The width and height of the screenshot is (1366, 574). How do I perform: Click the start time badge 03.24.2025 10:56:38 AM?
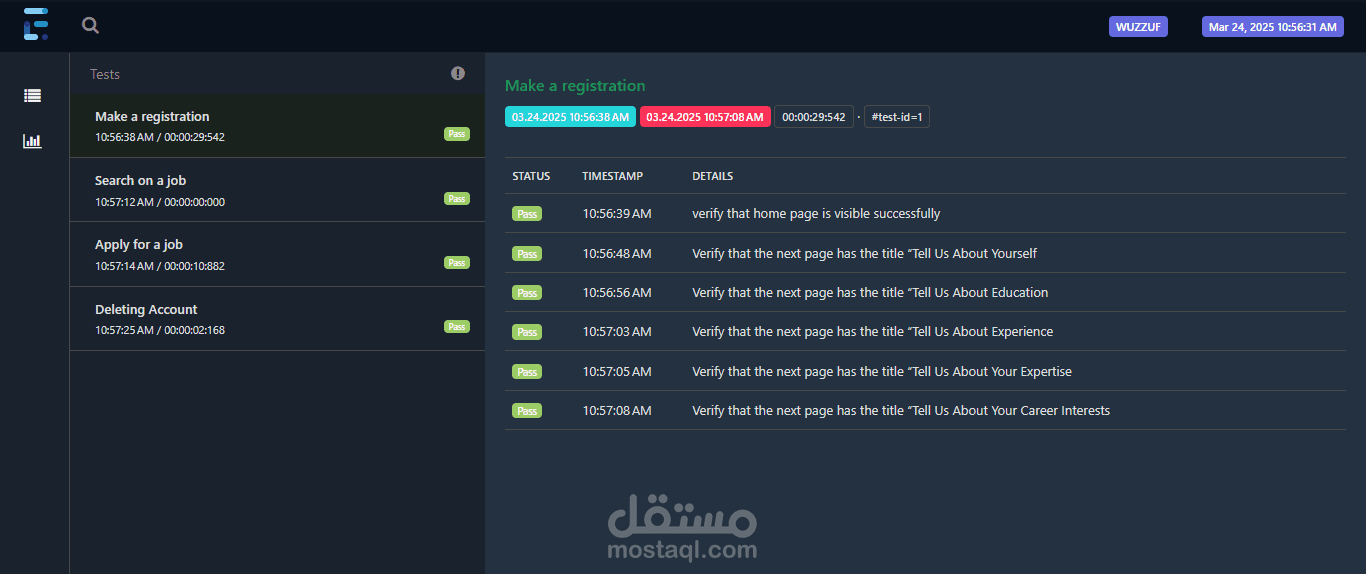(570, 117)
